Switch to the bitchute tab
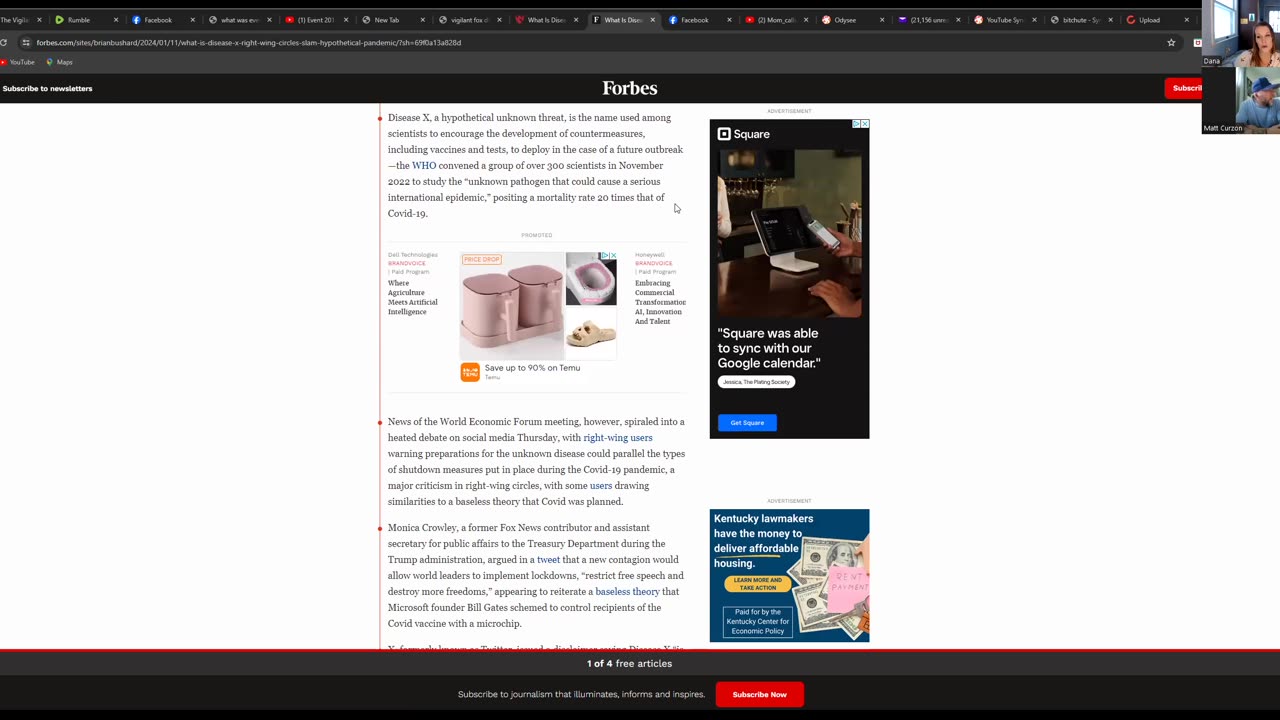1280x720 pixels. point(1082,20)
